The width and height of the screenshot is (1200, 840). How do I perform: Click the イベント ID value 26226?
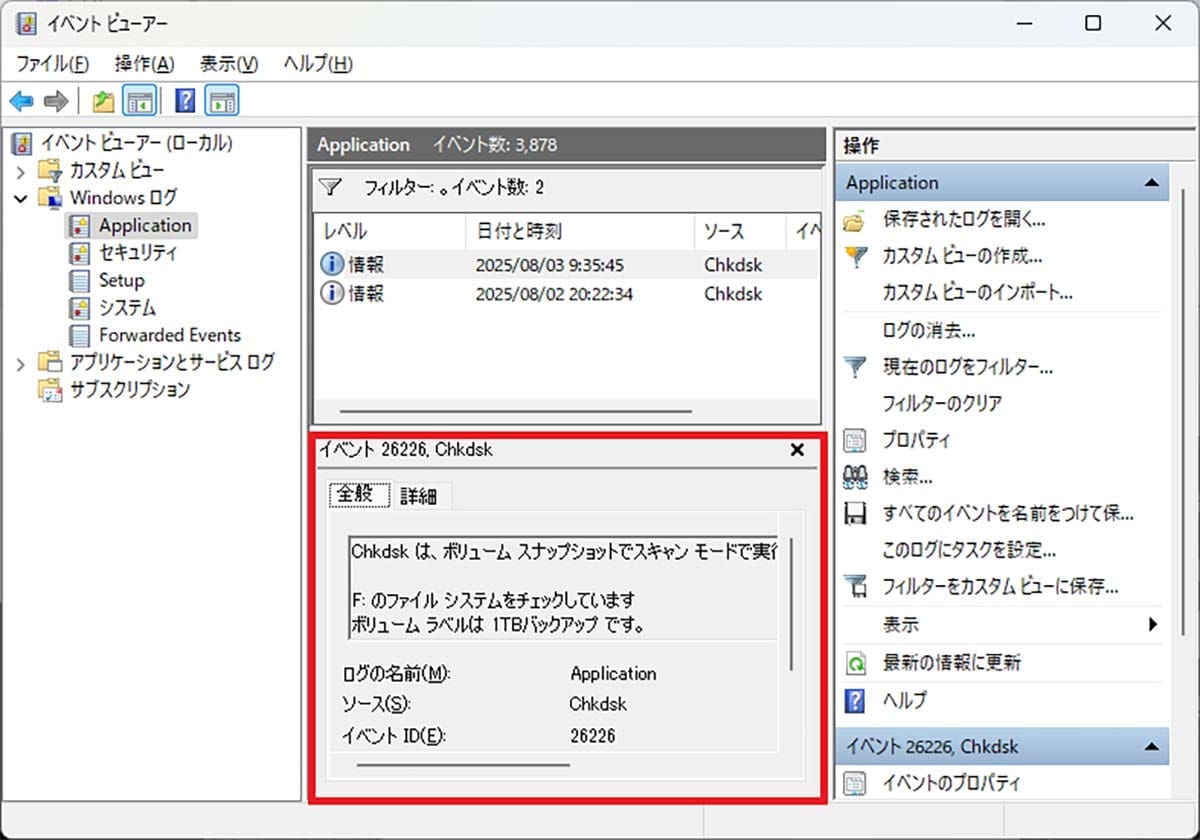coord(592,736)
